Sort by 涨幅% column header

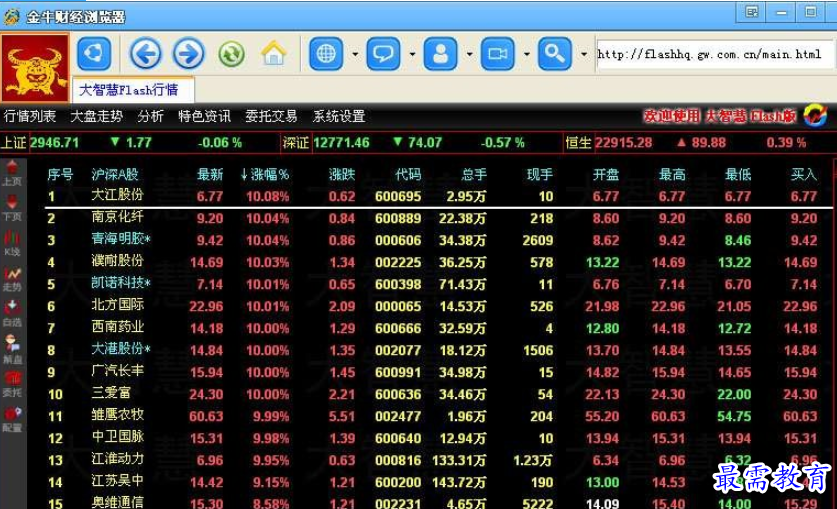(x=264, y=174)
